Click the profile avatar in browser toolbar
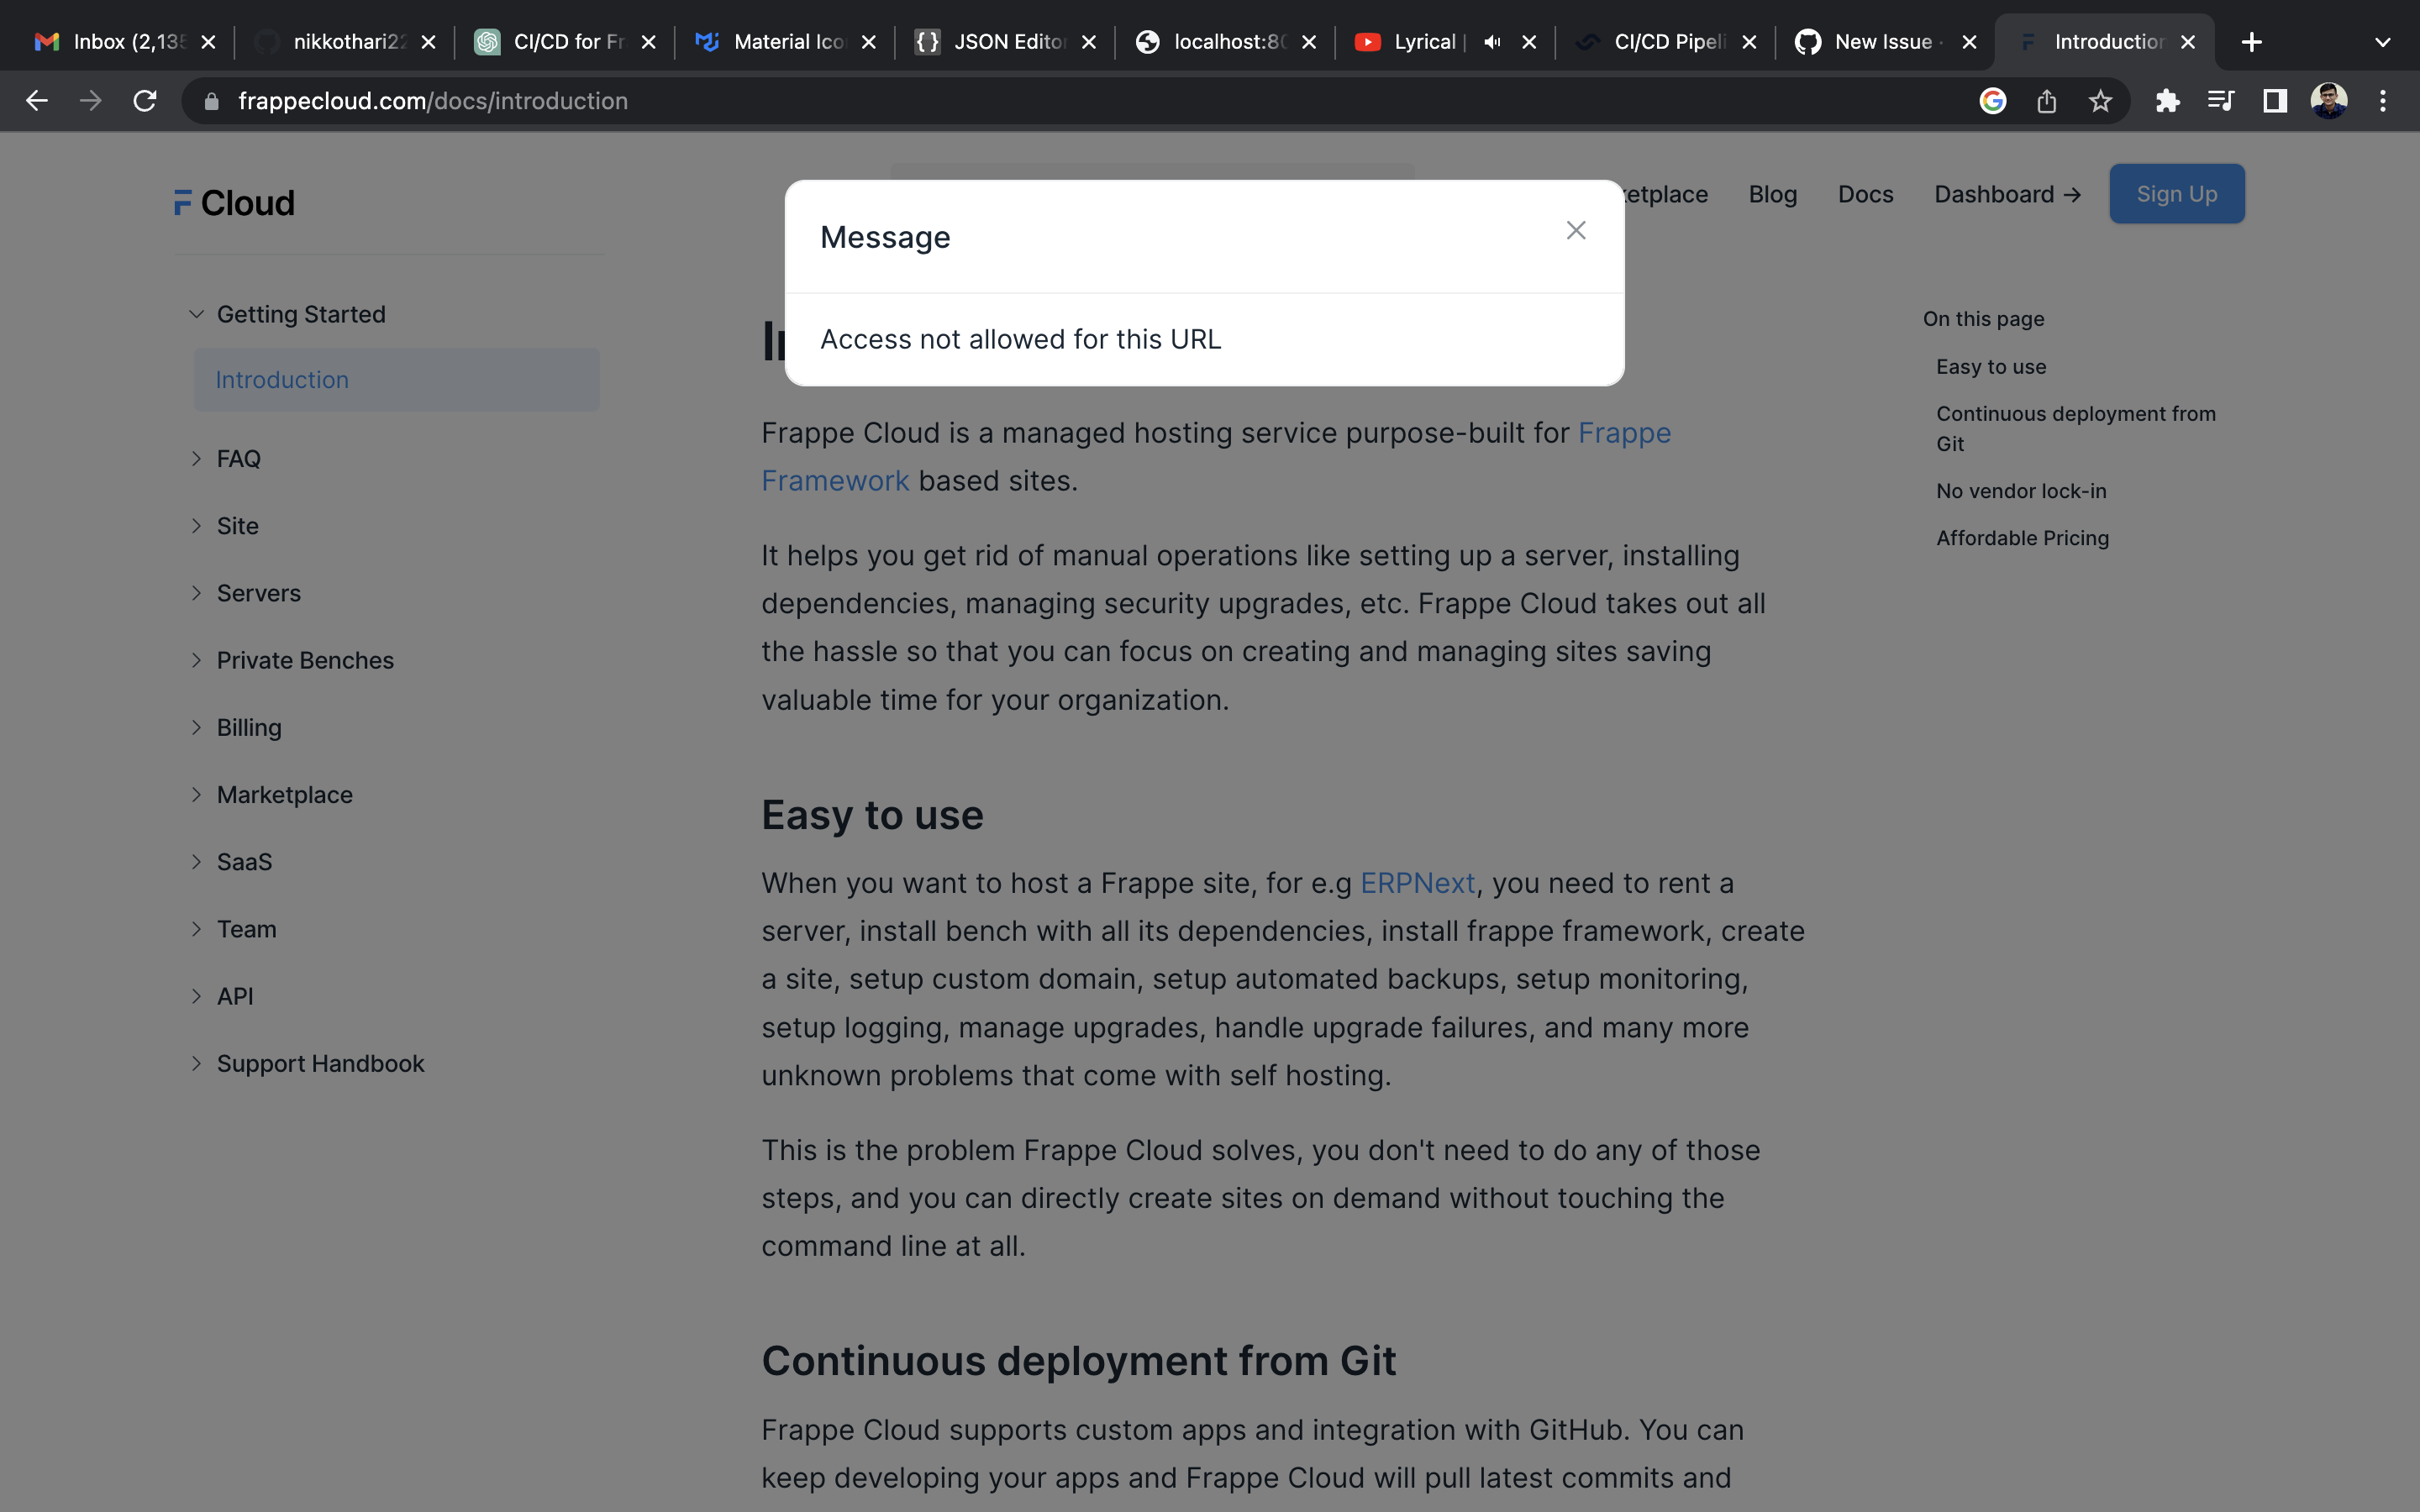The image size is (2420, 1512). (x=2329, y=100)
